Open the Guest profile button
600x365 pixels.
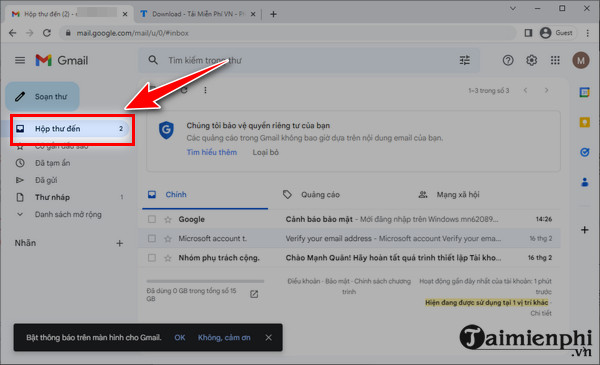[x=556, y=33]
